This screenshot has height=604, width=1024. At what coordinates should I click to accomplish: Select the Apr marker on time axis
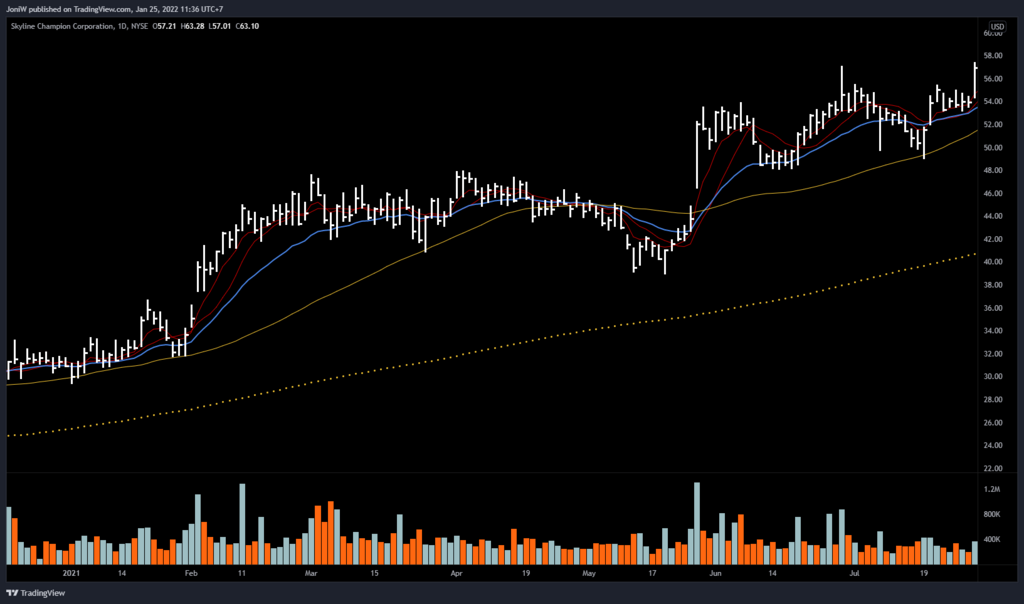point(457,574)
